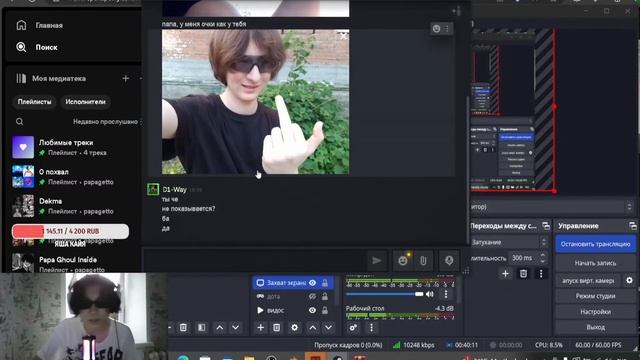This screenshot has height=360, width=640.
Task: Adjust the audio mixer volume slider
Action: click(x=384, y=294)
